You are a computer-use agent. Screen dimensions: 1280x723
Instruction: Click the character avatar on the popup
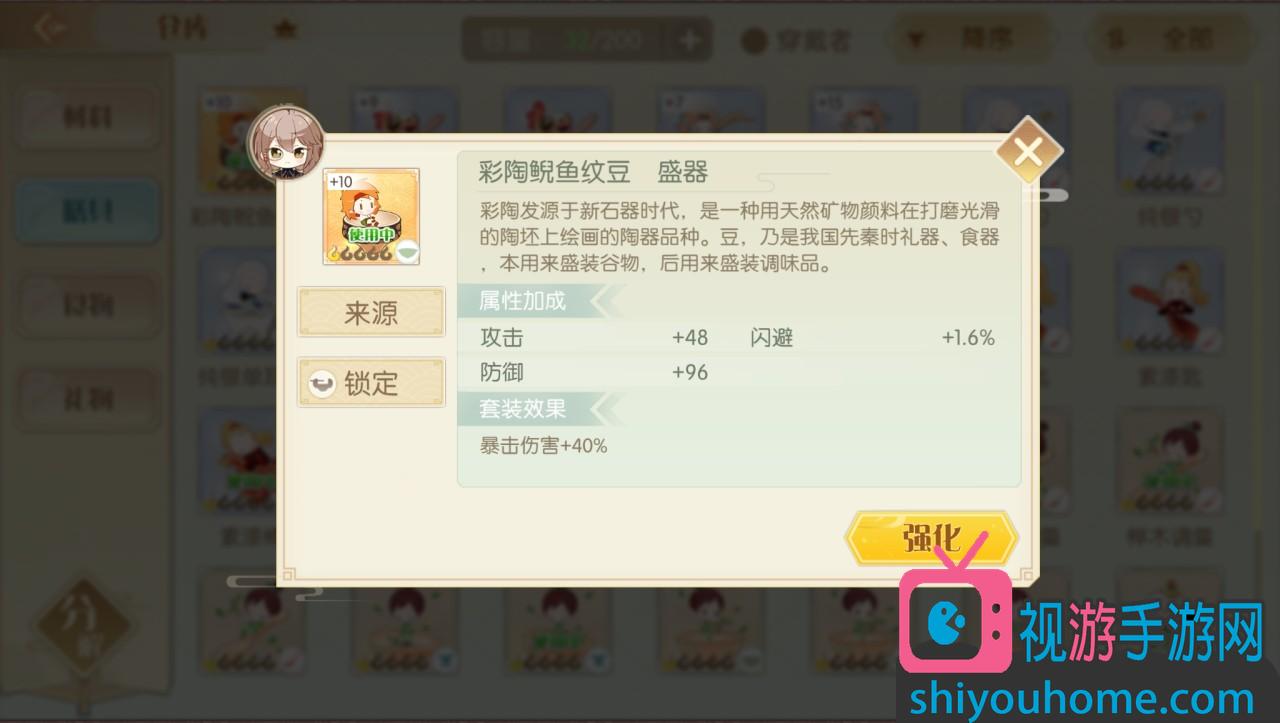click(x=286, y=143)
